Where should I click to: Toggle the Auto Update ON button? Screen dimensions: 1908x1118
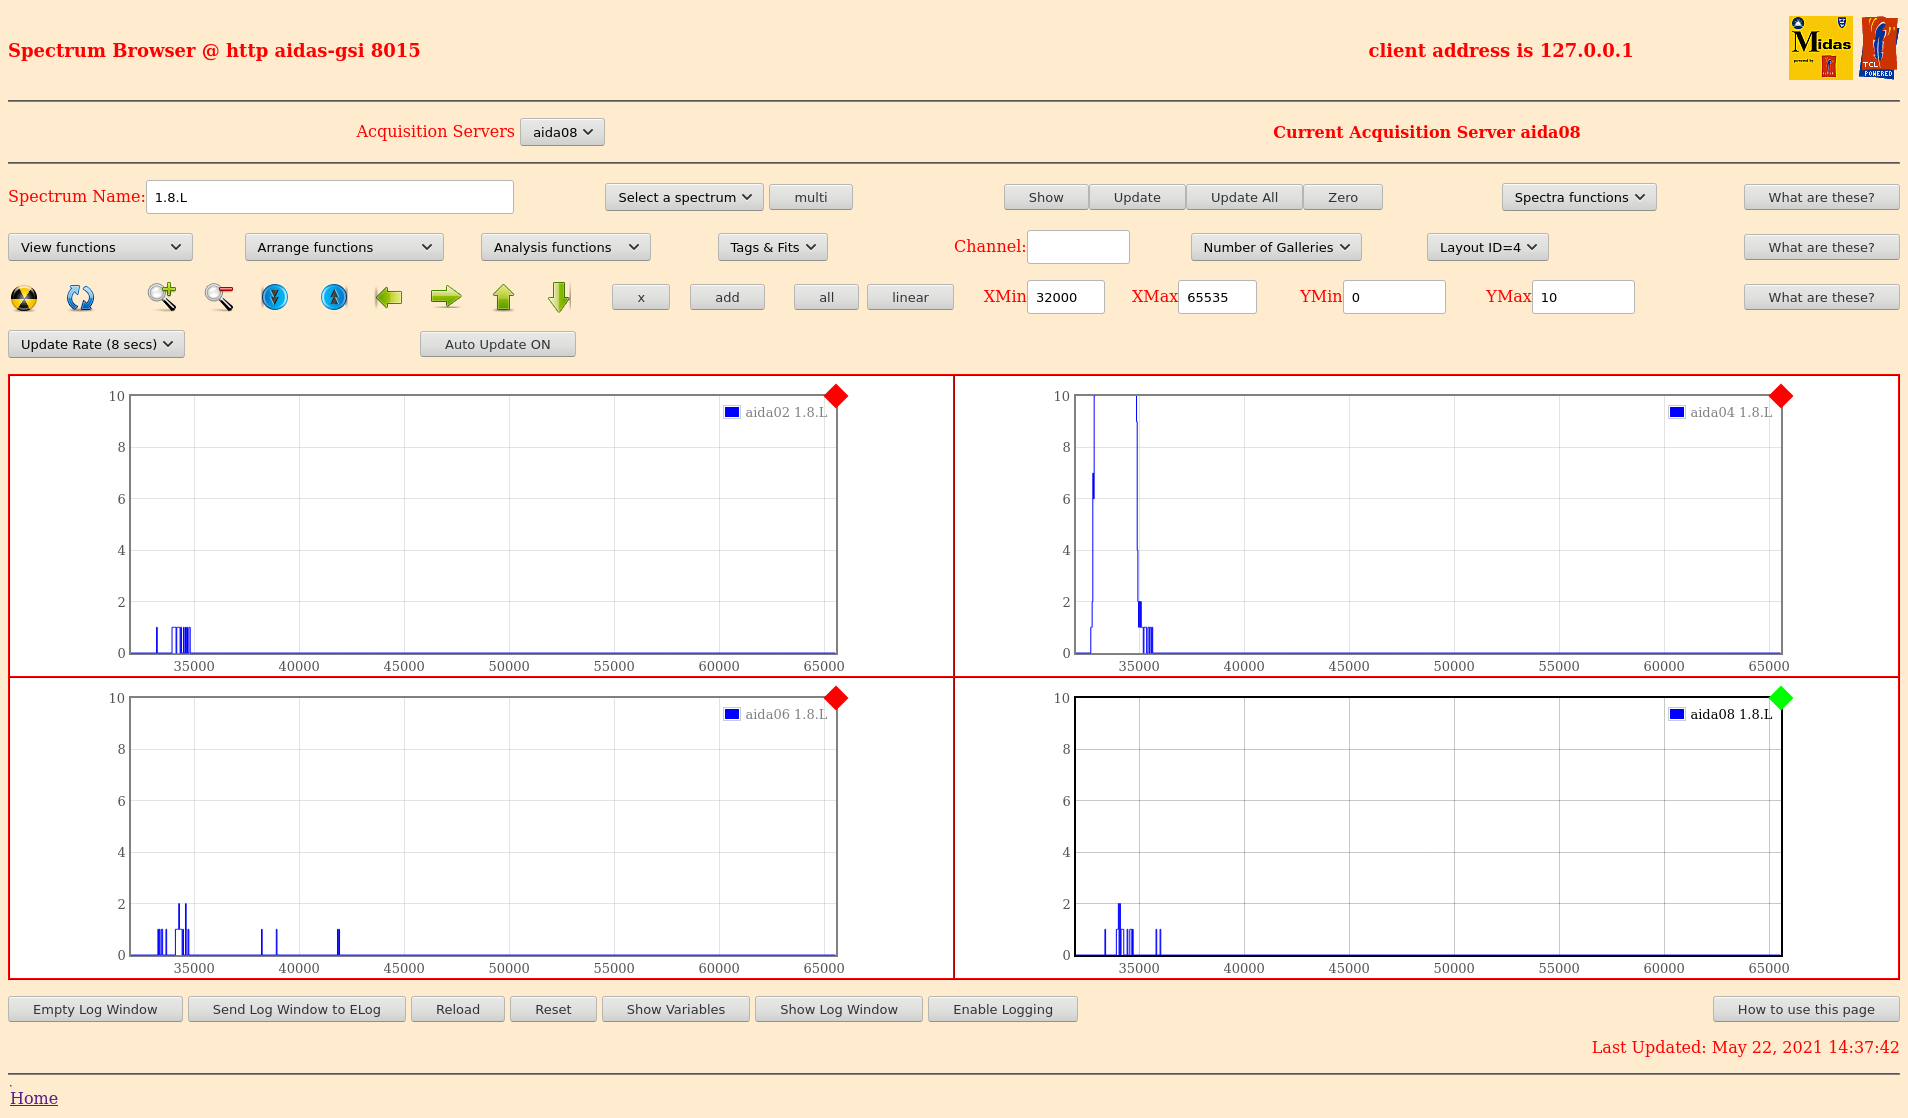click(x=497, y=344)
